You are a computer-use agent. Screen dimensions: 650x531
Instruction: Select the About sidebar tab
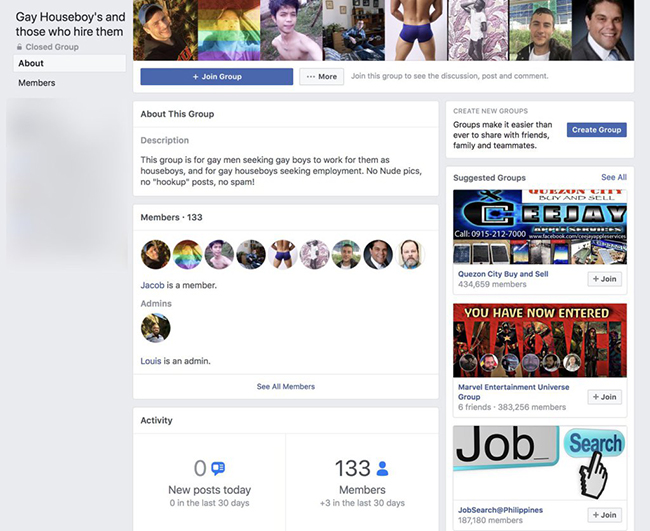pos(70,63)
